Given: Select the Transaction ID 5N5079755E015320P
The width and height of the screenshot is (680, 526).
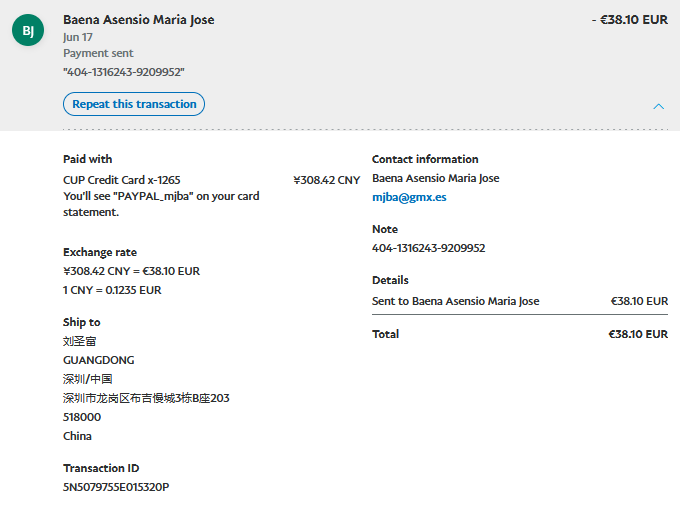Looking at the screenshot, I should (116, 487).
